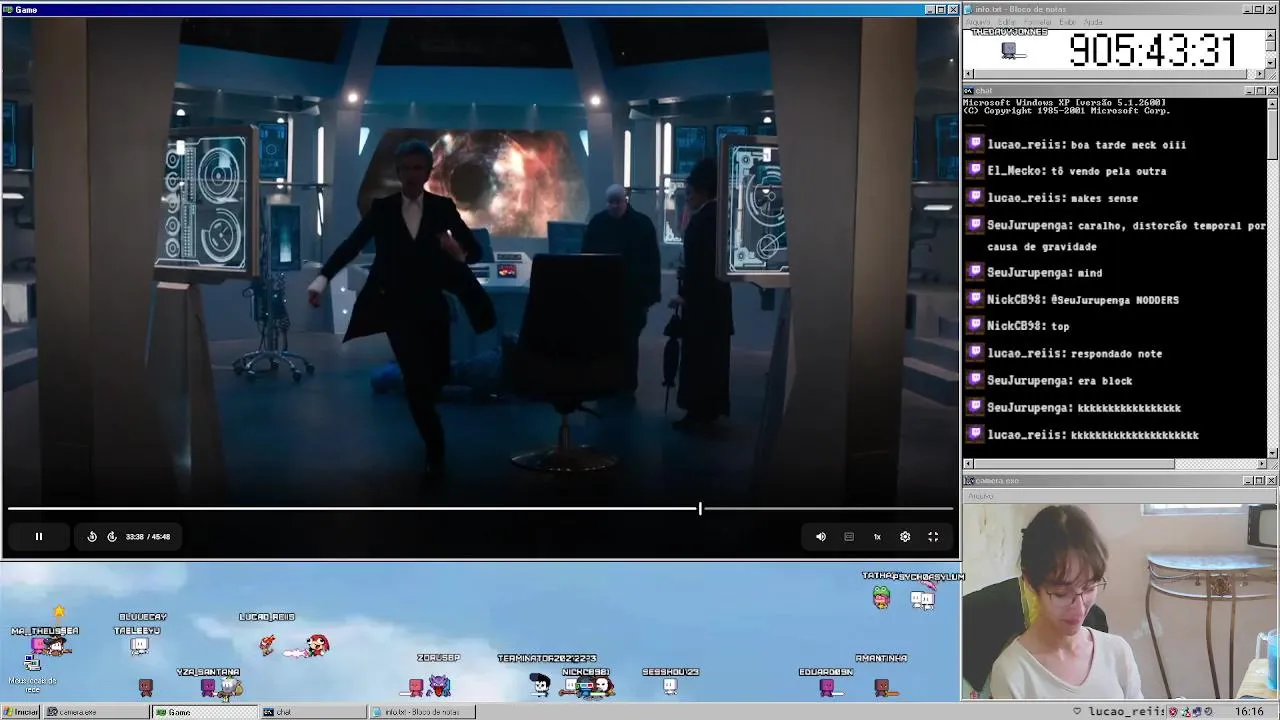Toggle subtitles in the video player

pos(849,537)
